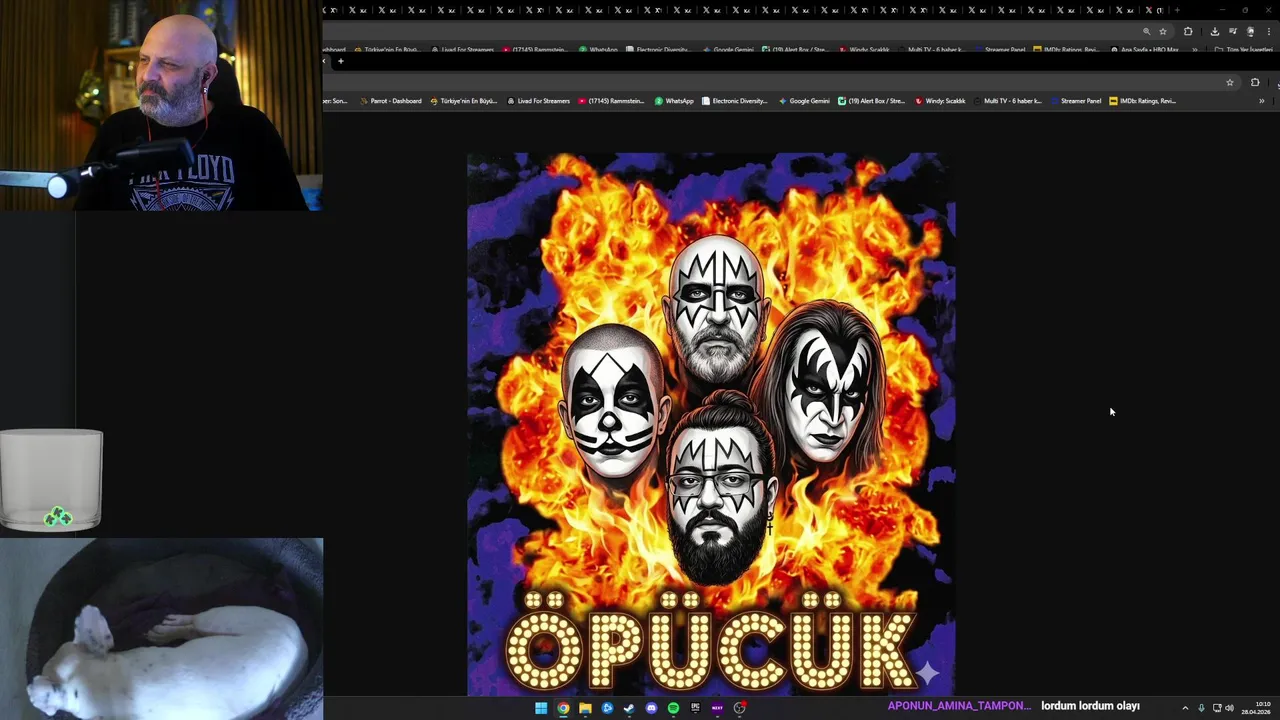The image size is (1280, 720).
Task: Open Epic Games Launcher from taskbar
Action: coord(695,708)
